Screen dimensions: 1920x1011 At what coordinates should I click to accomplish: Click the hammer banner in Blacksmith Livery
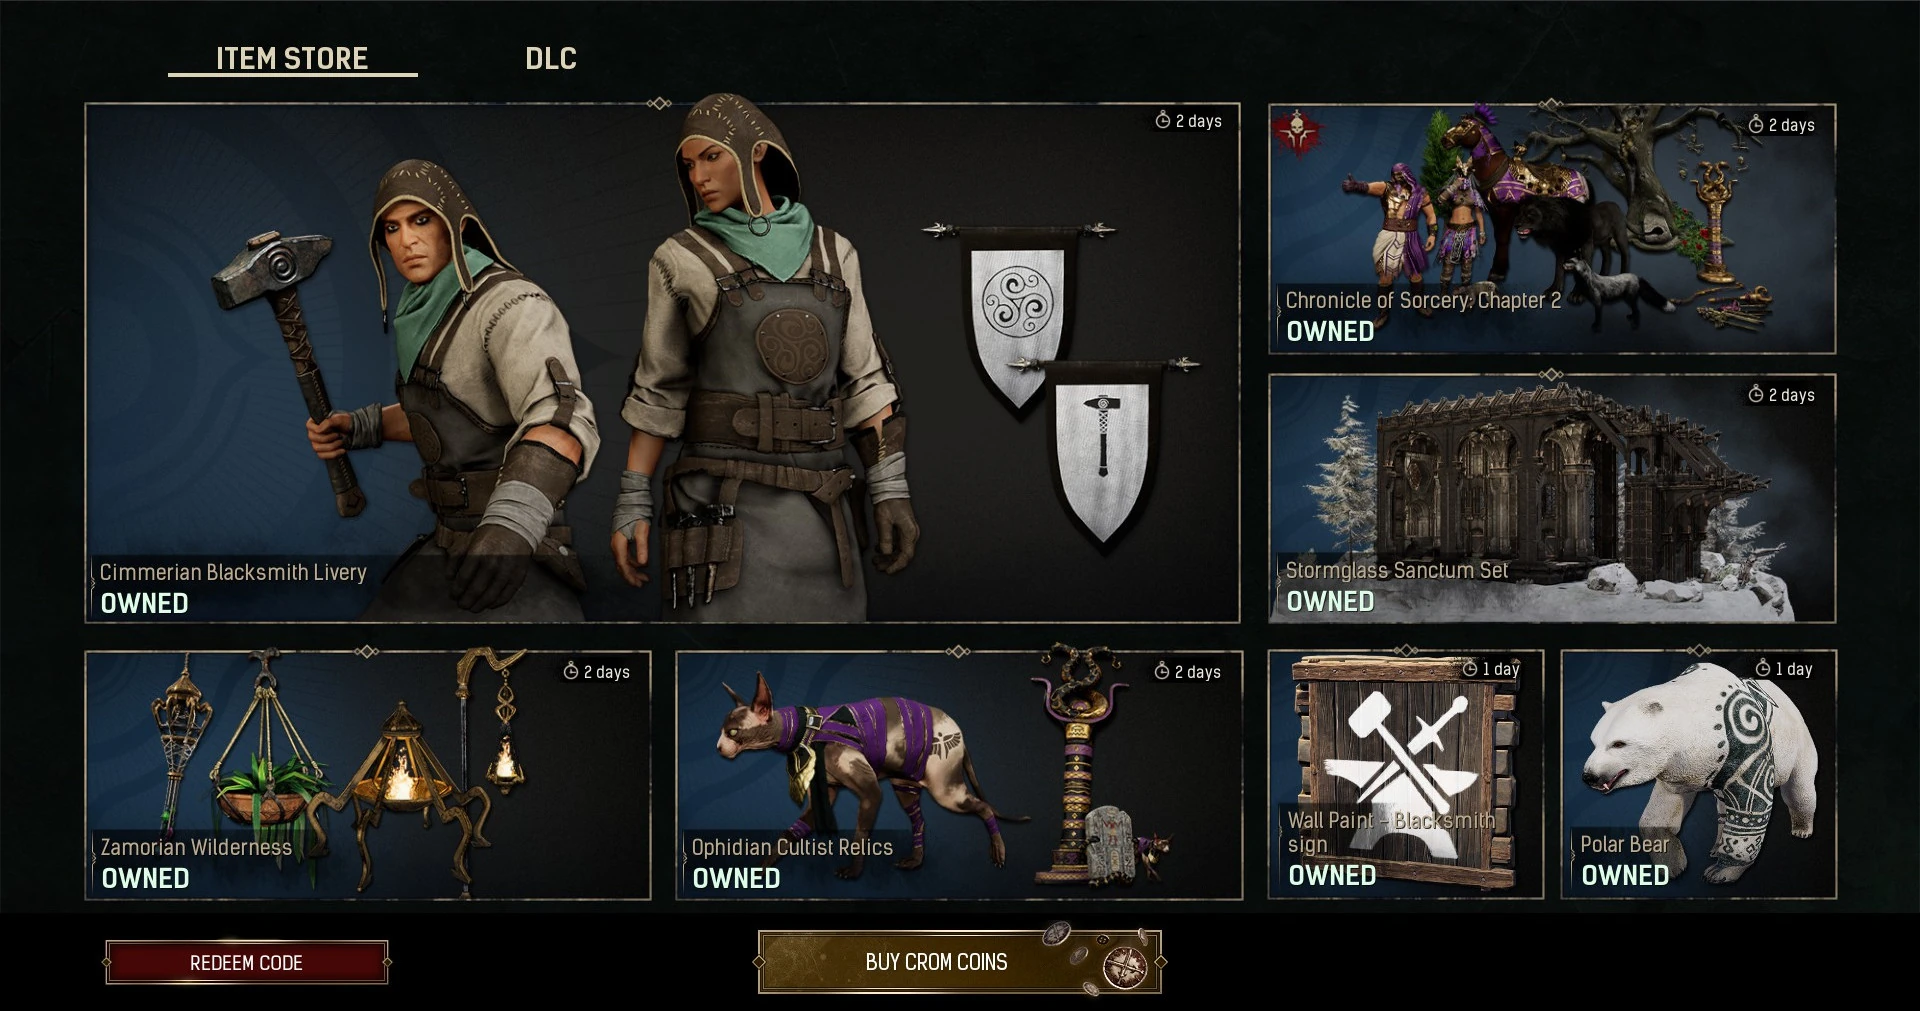tap(1103, 450)
